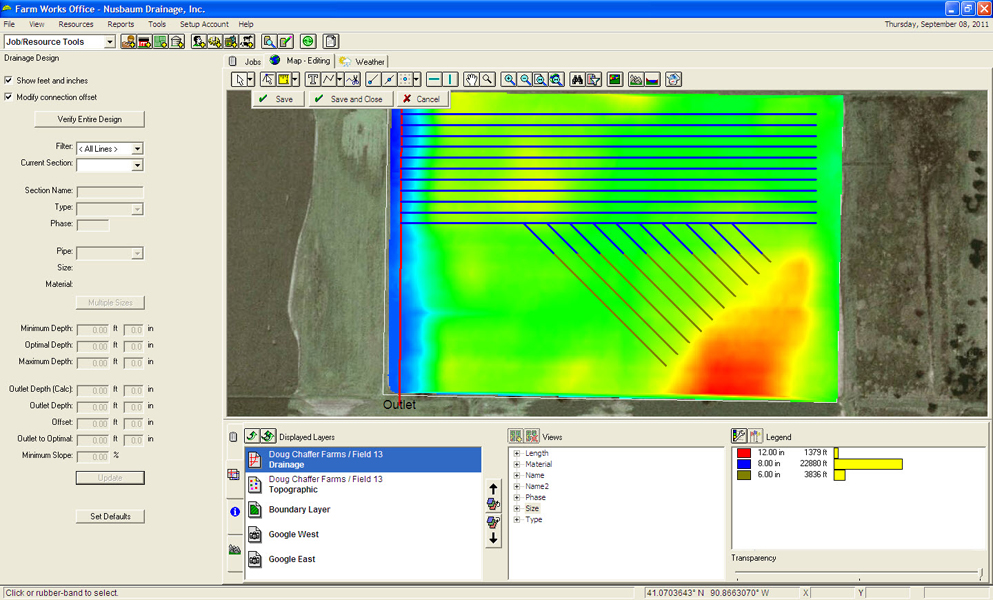Click Verify Entire Design button
This screenshot has height=600, width=993.
[89, 119]
